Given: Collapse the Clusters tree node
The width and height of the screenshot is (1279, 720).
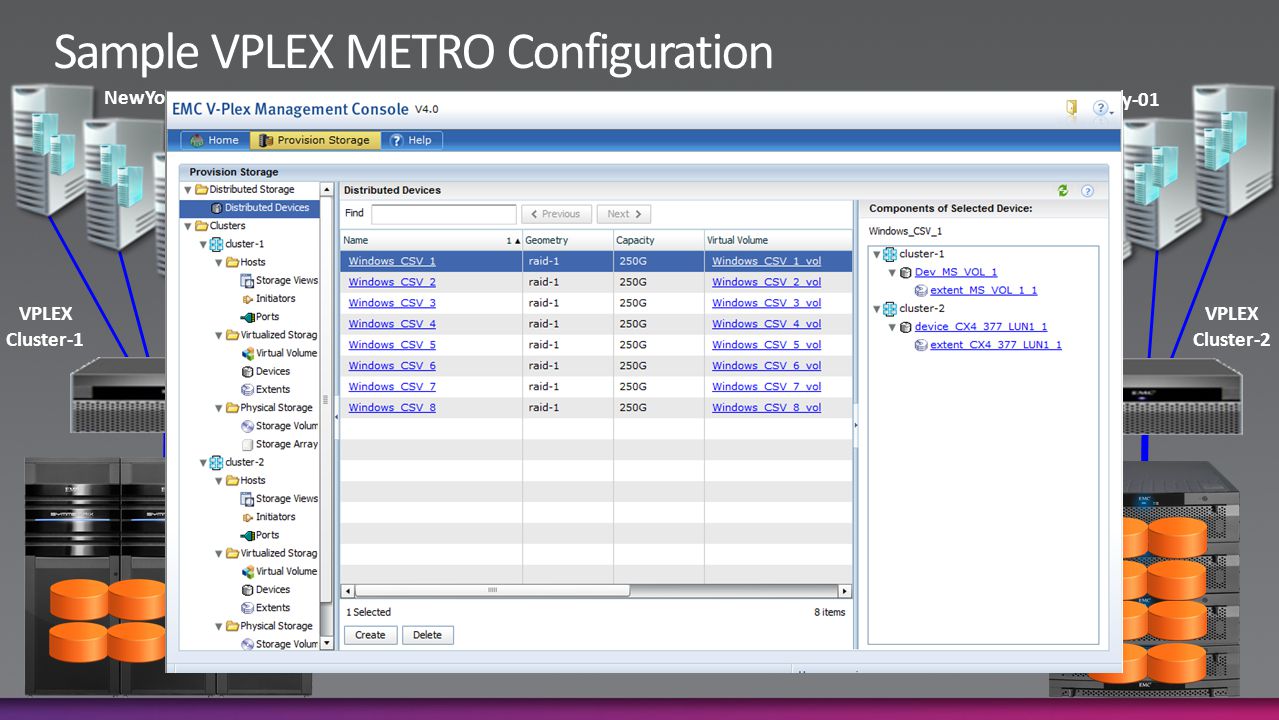Looking at the screenshot, I should click(187, 226).
